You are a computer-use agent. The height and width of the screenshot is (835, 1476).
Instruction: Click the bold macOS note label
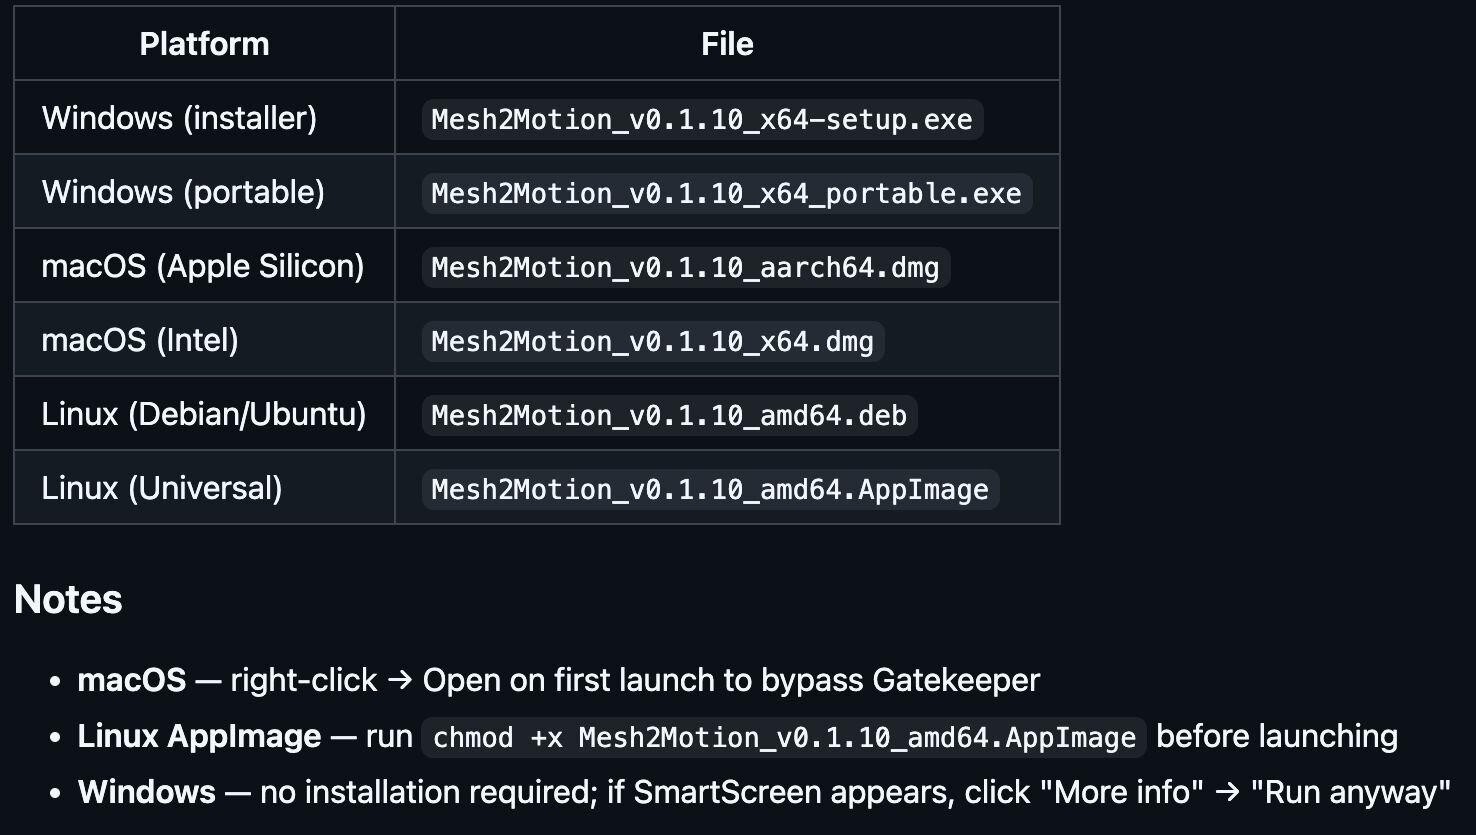click(132, 680)
